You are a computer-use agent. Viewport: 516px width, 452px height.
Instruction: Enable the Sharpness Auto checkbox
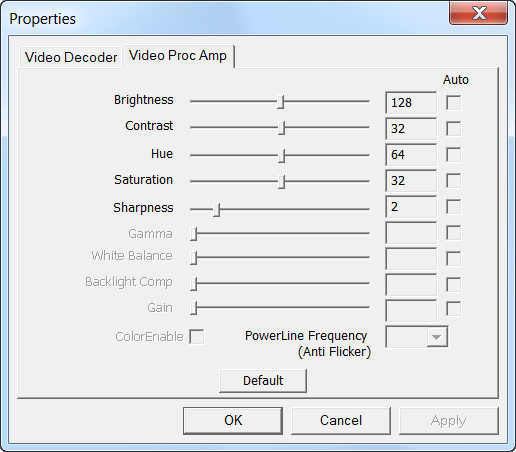pyautogui.click(x=454, y=207)
